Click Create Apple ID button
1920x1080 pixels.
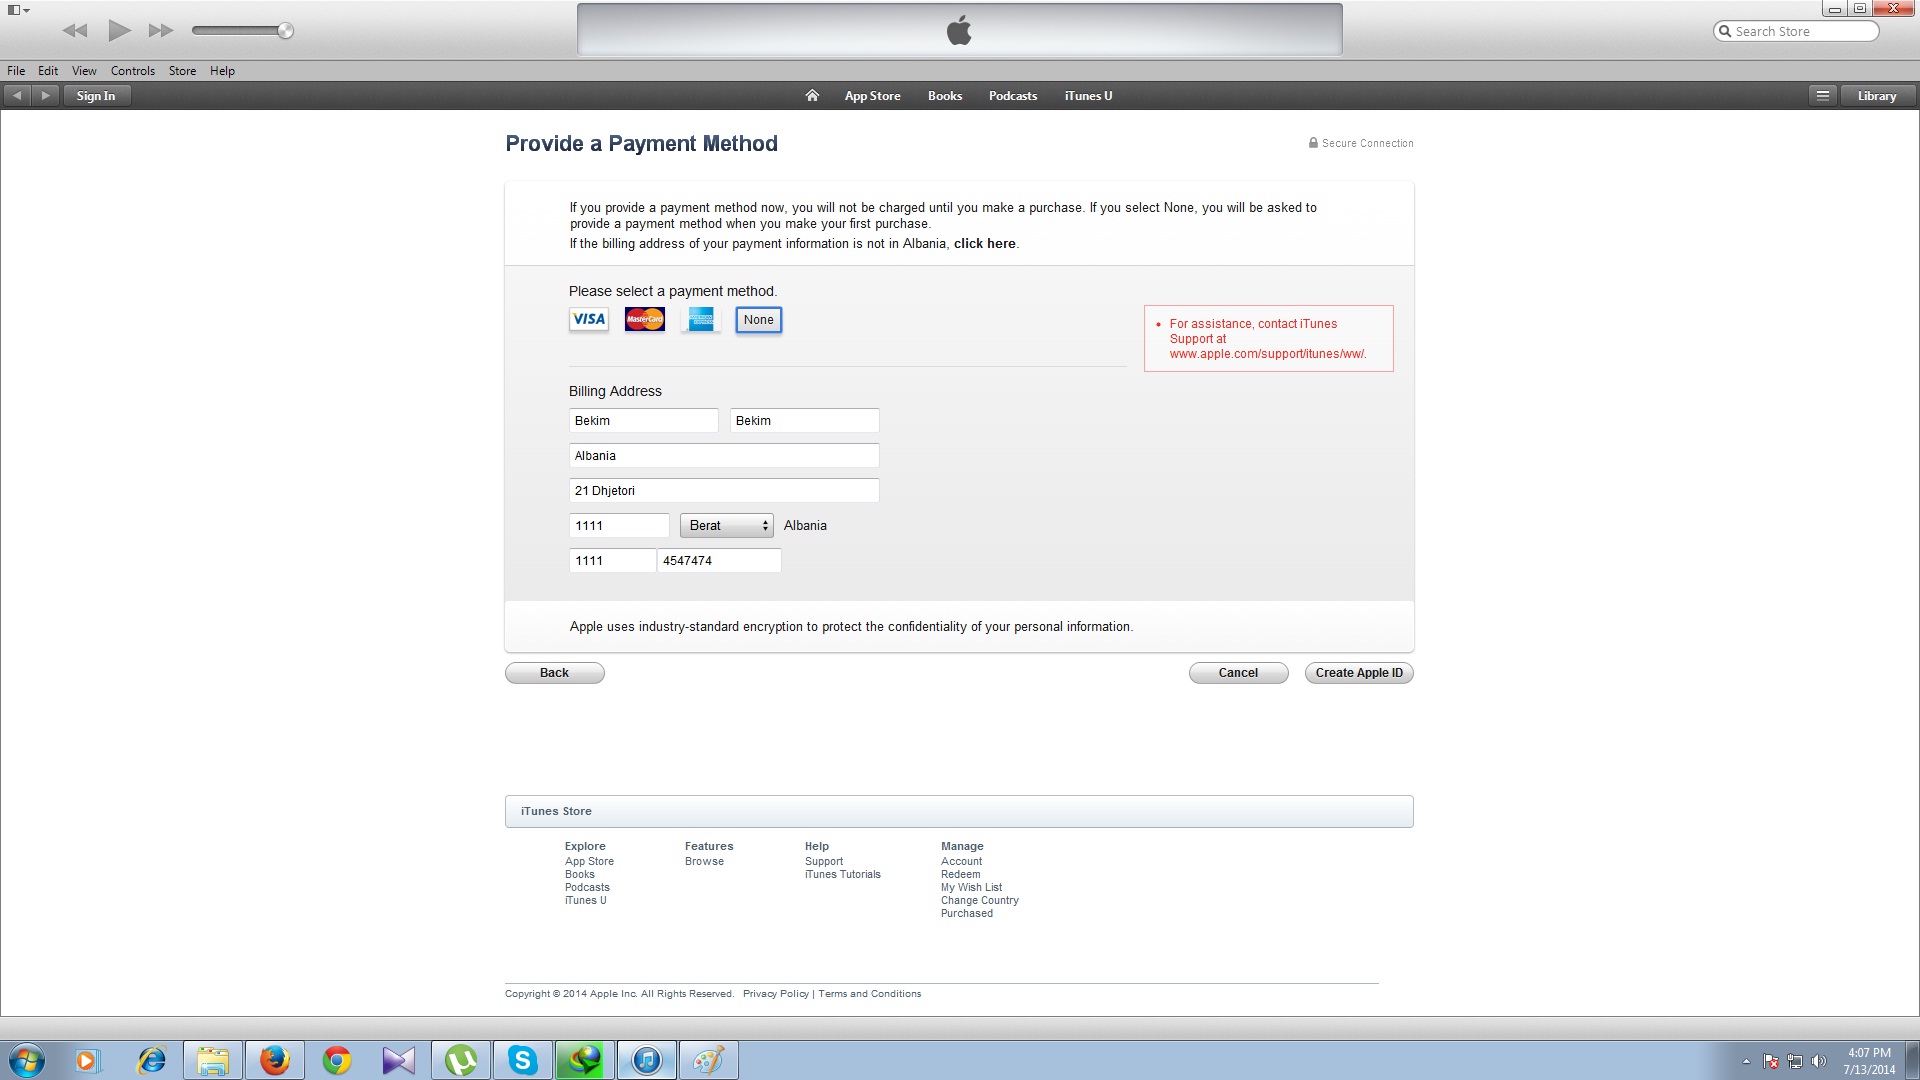[1358, 673]
